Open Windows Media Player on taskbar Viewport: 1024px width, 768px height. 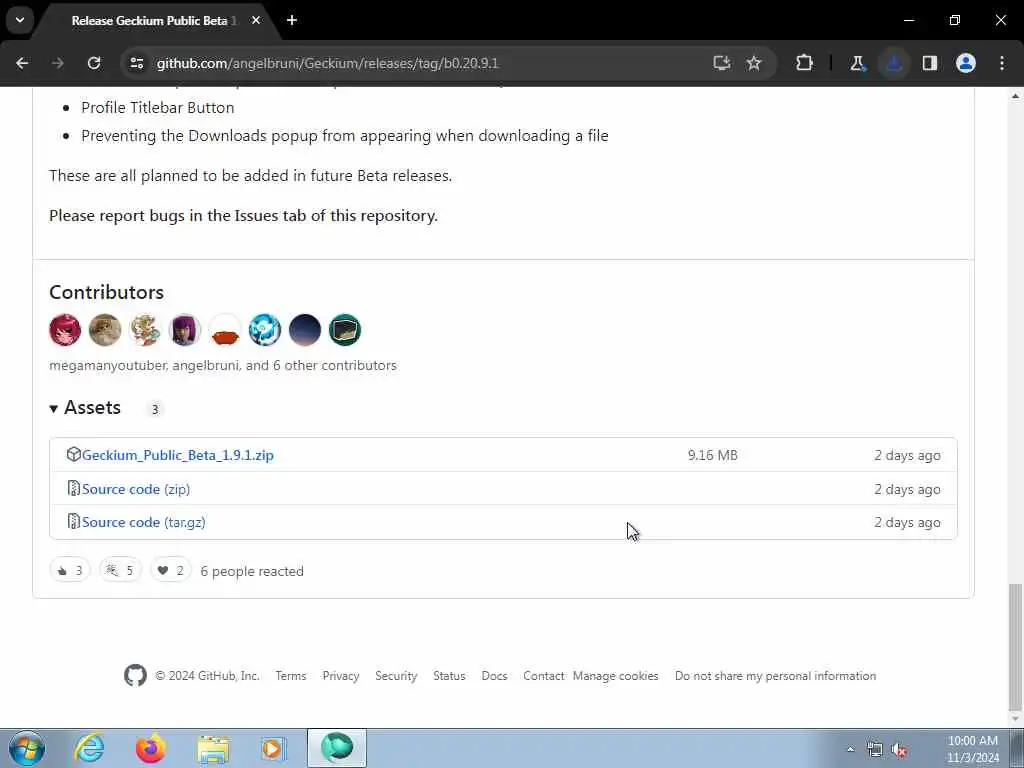click(273, 748)
